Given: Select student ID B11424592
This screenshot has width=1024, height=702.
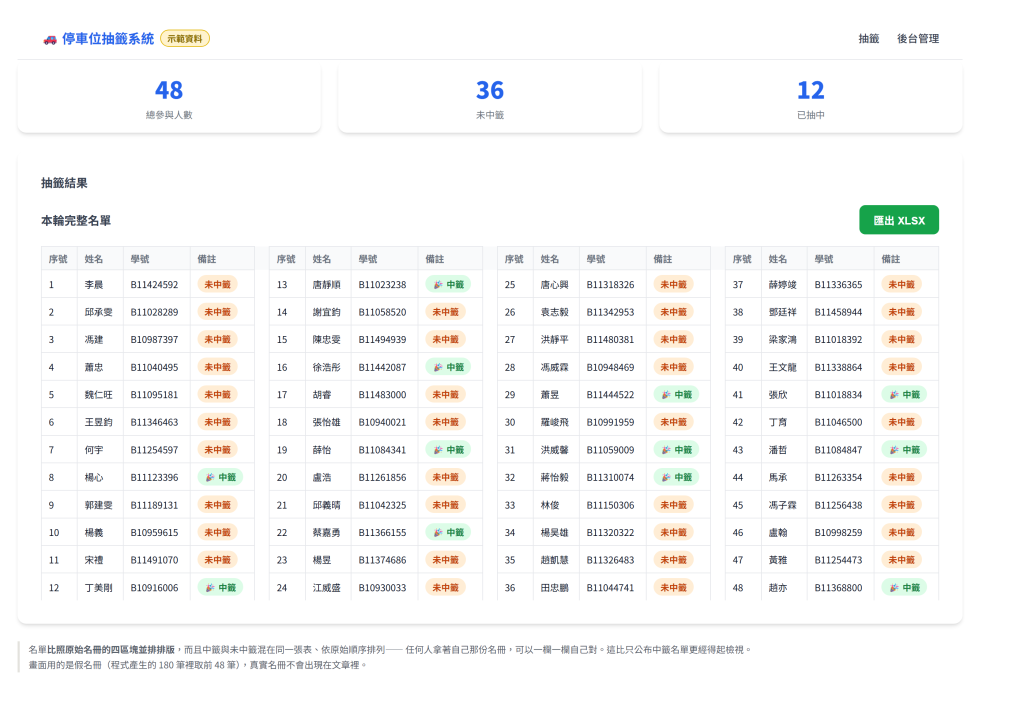Looking at the screenshot, I should (x=154, y=285).
